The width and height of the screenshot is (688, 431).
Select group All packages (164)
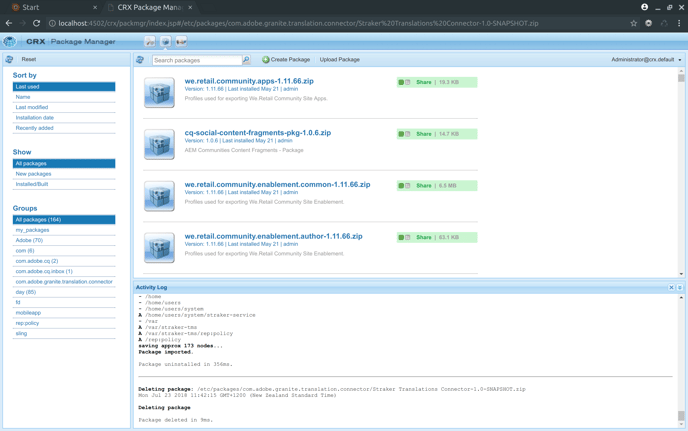[64, 220]
